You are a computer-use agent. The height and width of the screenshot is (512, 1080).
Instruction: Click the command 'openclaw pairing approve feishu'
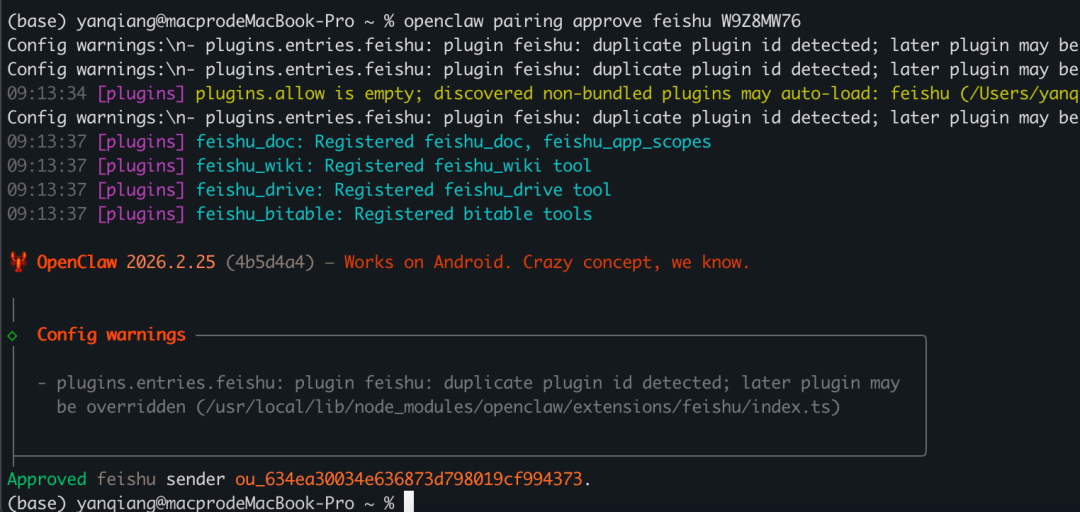(557, 21)
